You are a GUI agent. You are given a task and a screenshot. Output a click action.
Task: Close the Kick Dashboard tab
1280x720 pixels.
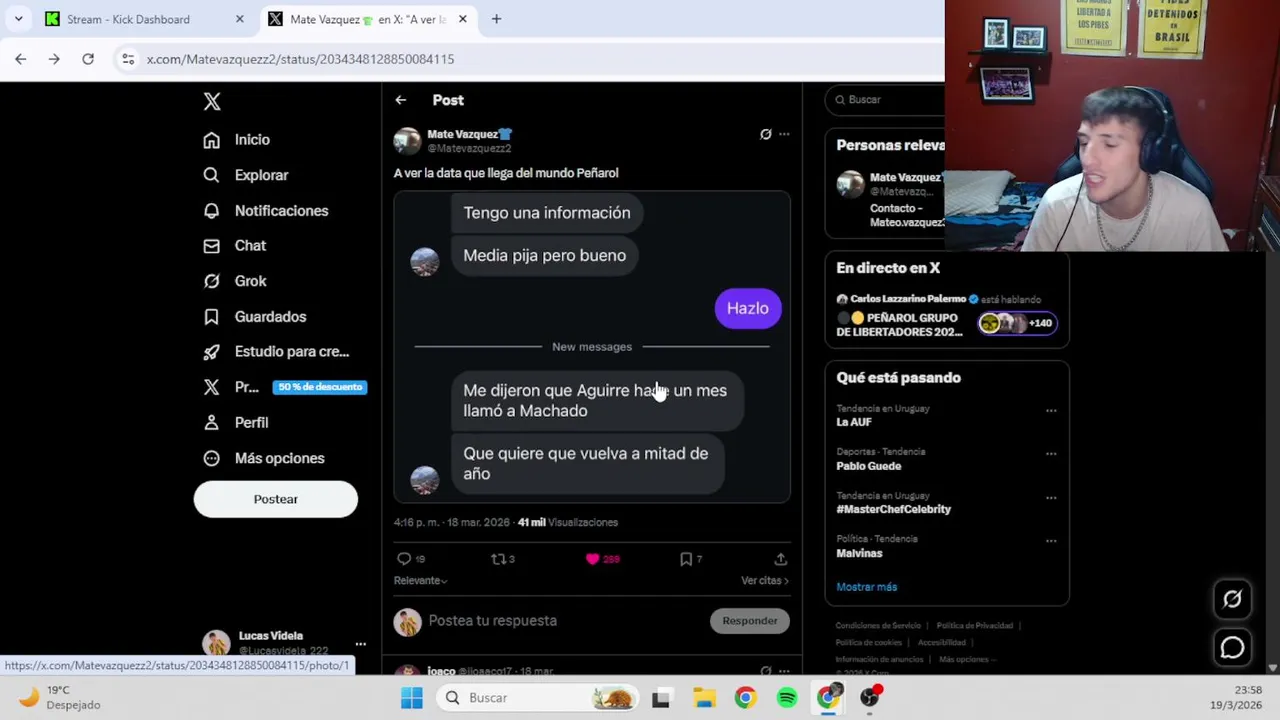239,19
